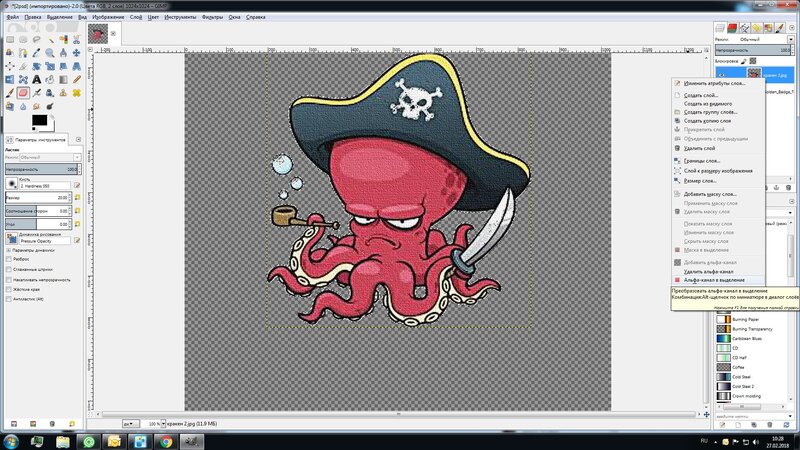This screenshot has height=450, width=800.
Task: Reset the brush angle with its yellow icon
Action: point(77,224)
